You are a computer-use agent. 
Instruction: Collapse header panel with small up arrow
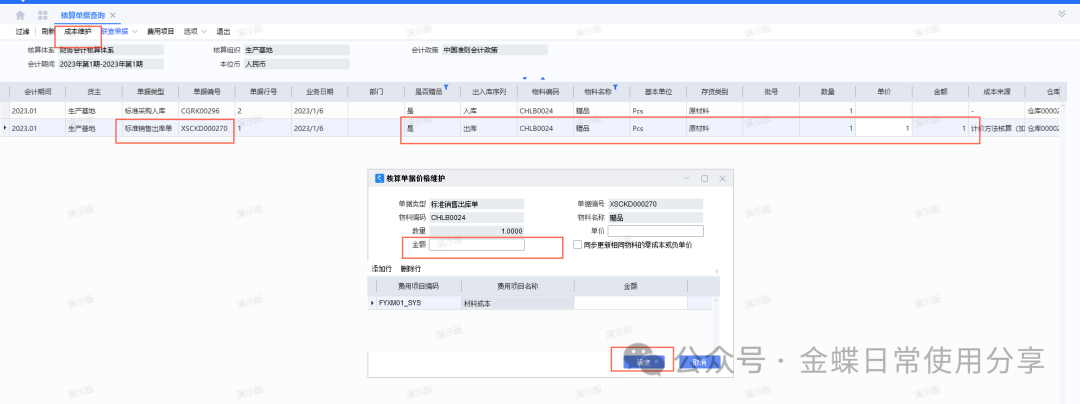(x=543, y=77)
